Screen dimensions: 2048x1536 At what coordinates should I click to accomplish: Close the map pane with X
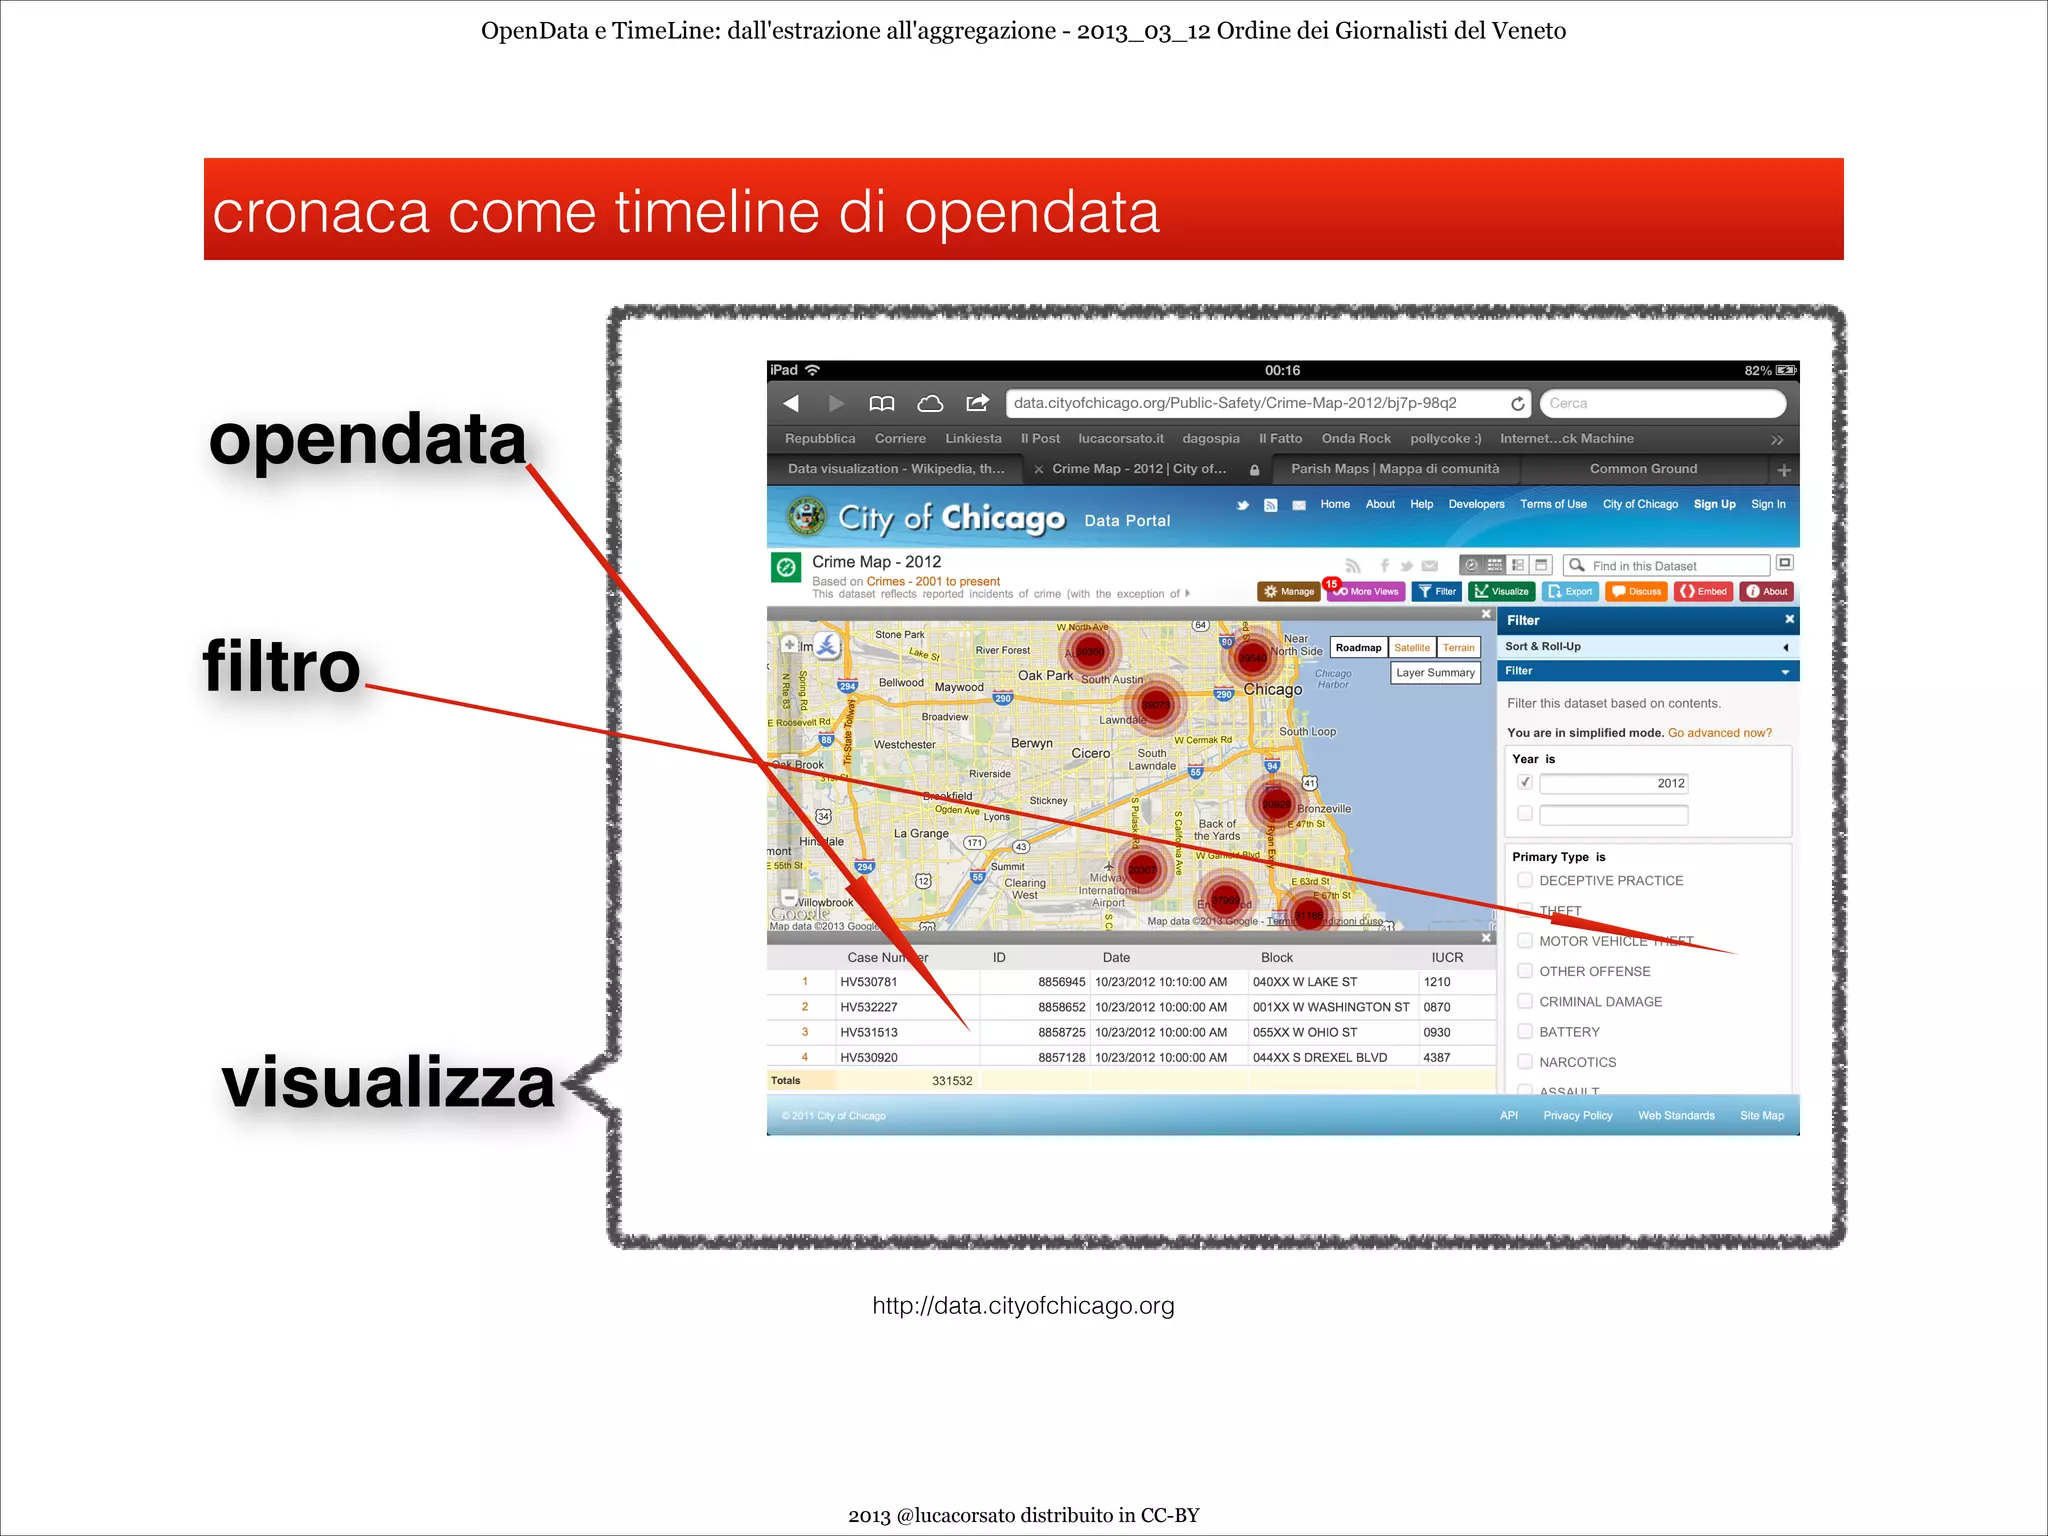click(1486, 614)
